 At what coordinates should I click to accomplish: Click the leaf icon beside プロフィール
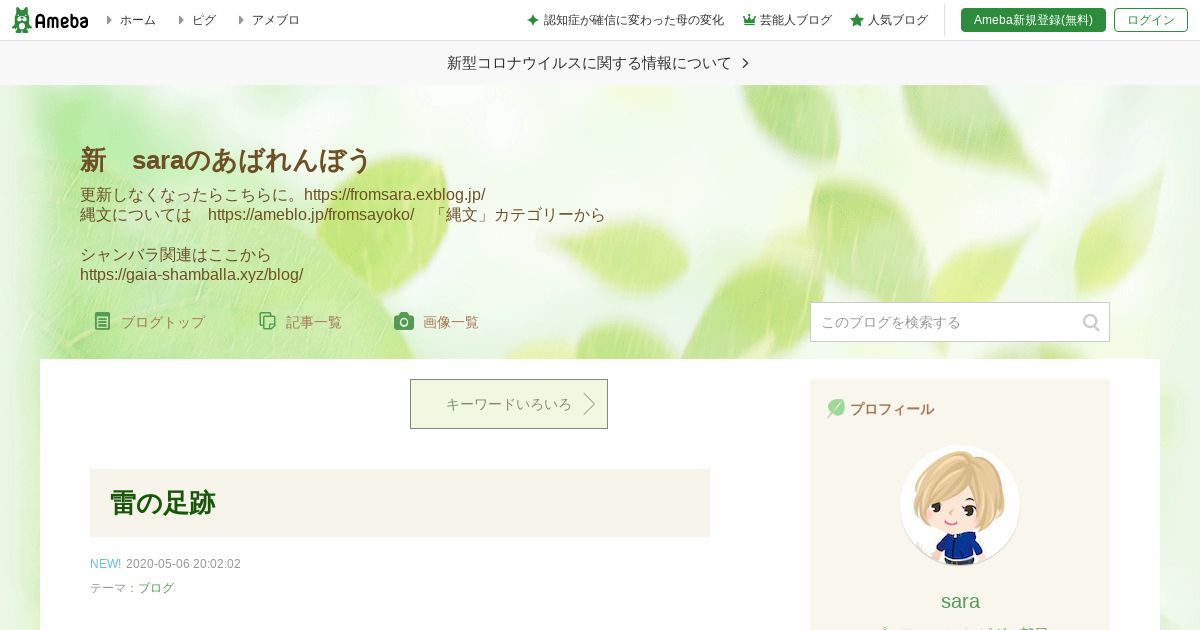click(836, 408)
